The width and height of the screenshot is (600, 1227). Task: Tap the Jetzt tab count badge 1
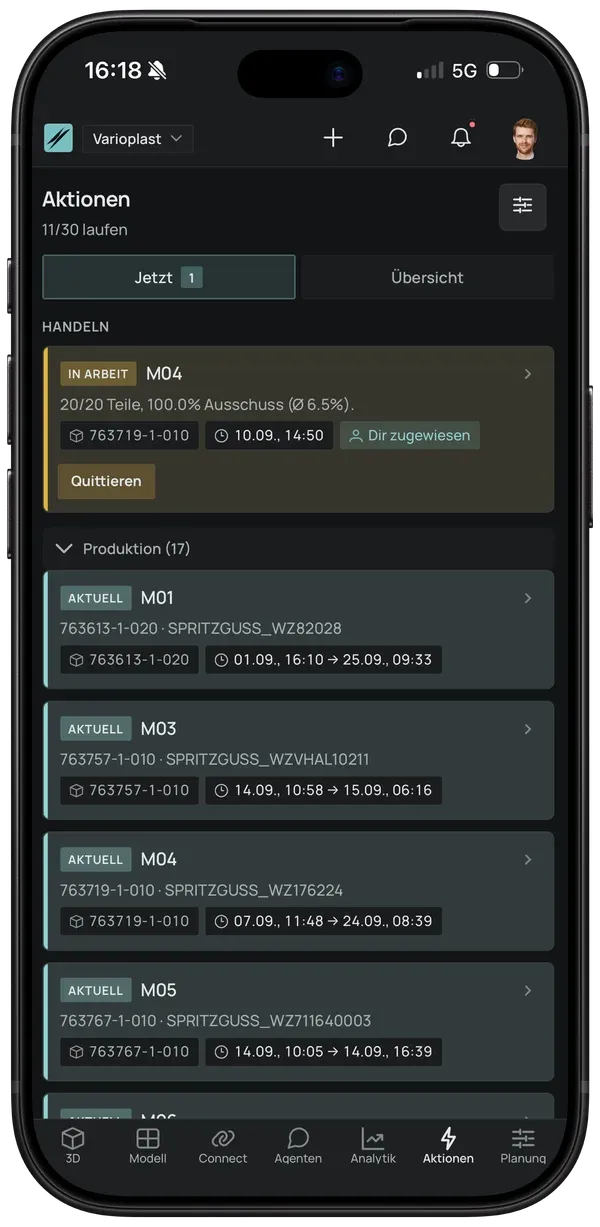(191, 277)
